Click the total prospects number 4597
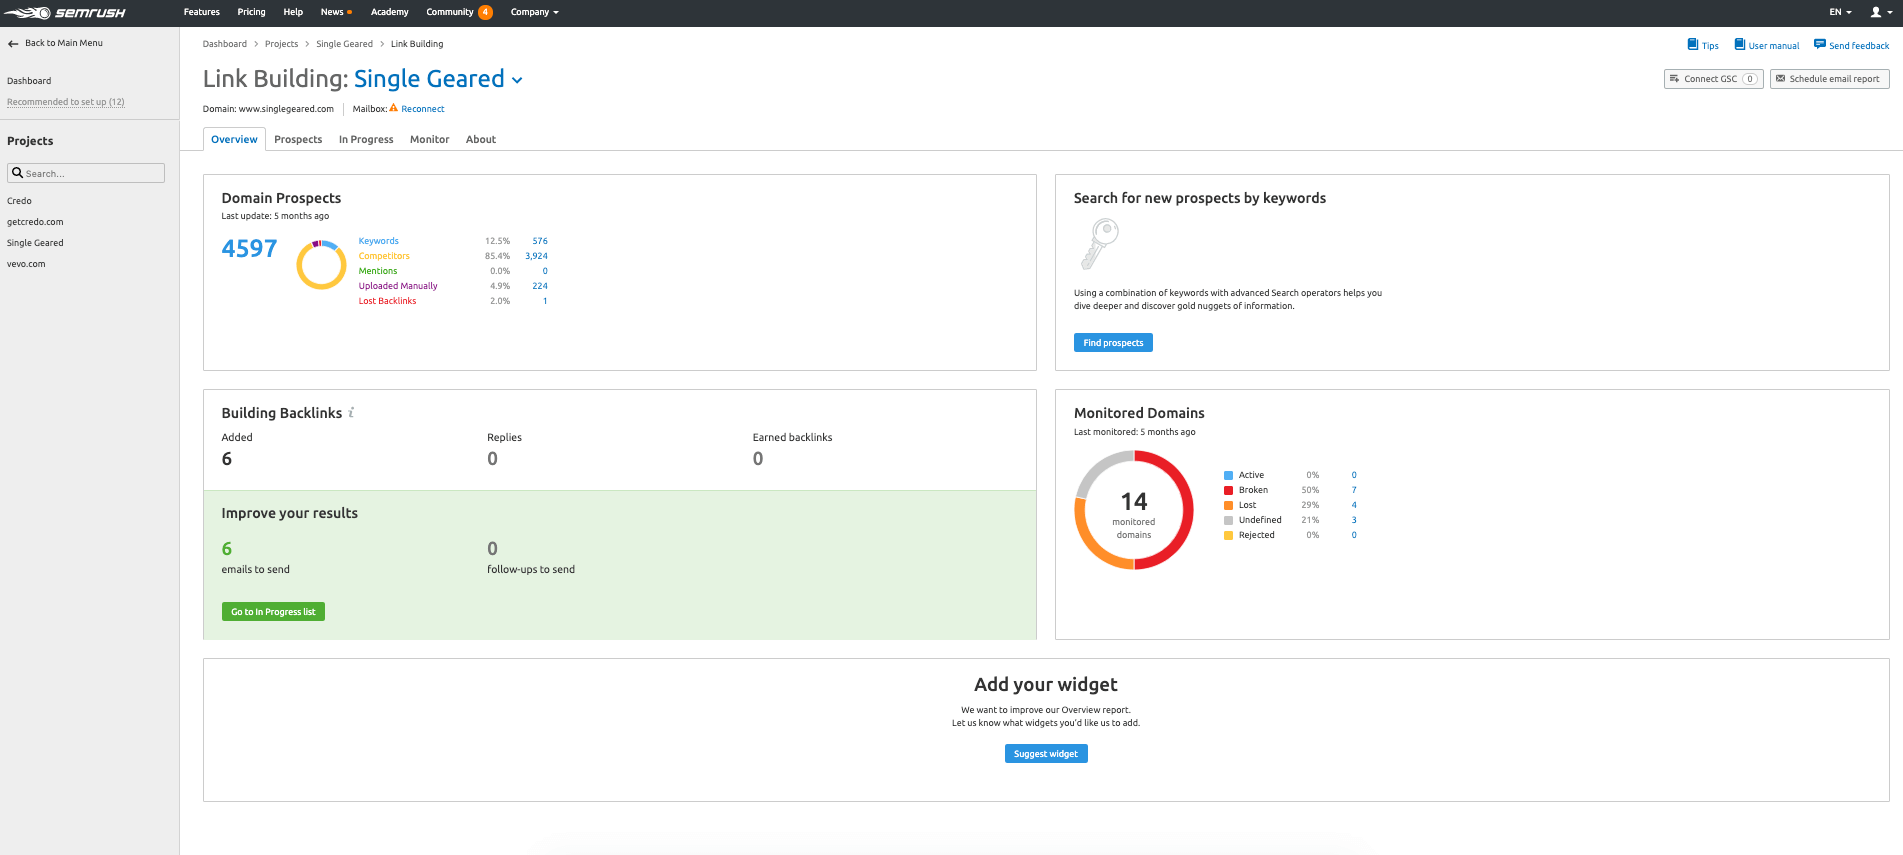This screenshot has width=1903, height=855. click(249, 249)
